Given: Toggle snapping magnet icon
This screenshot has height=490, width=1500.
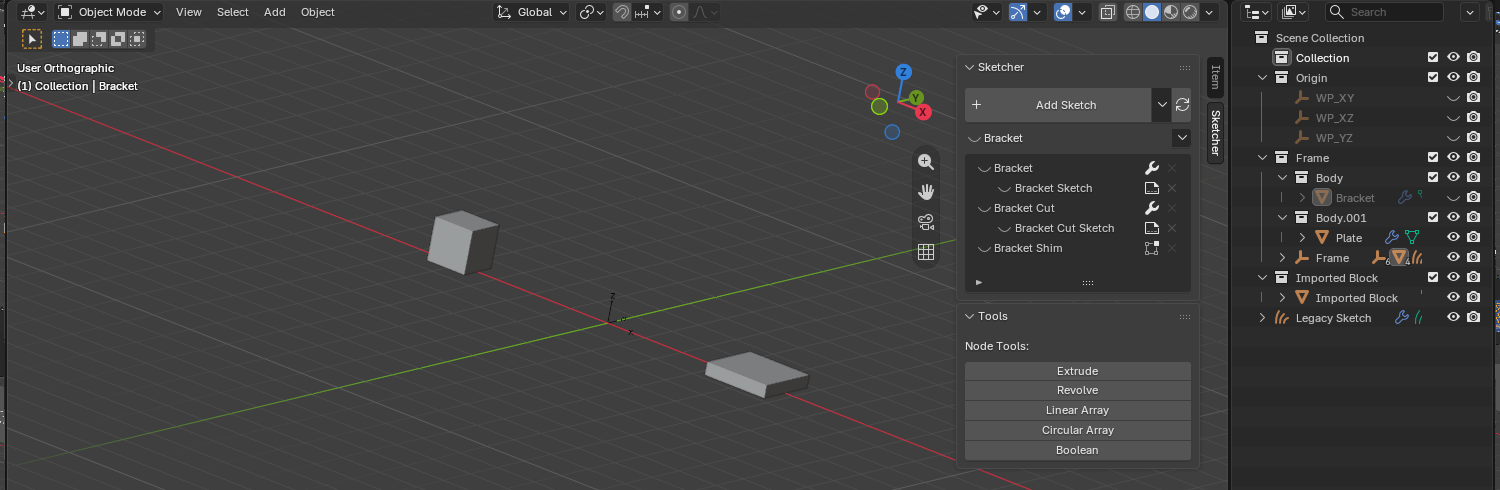Looking at the screenshot, I should pyautogui.click(x=622, y=12).
